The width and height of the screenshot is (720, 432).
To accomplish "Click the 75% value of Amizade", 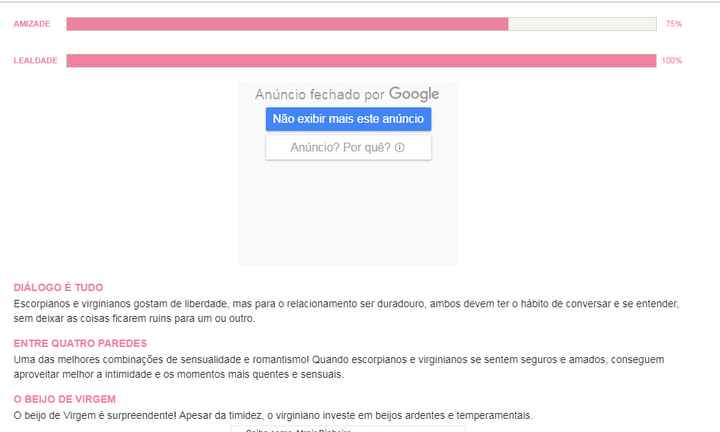I will (674, 24).
